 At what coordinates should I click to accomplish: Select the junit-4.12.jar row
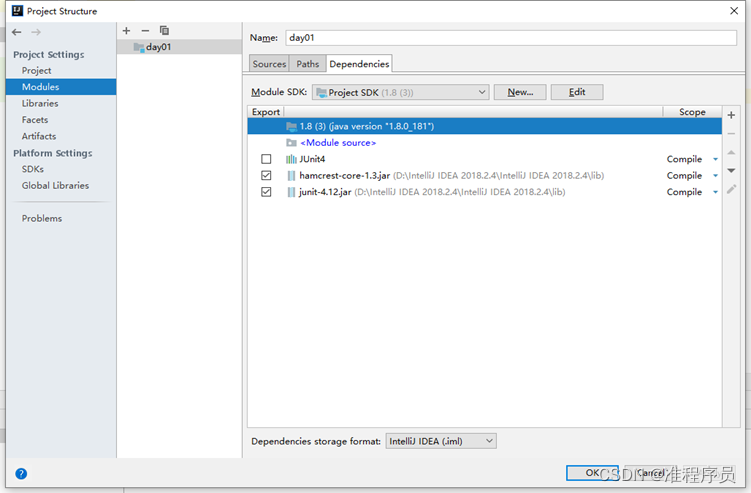click(484, 192)
